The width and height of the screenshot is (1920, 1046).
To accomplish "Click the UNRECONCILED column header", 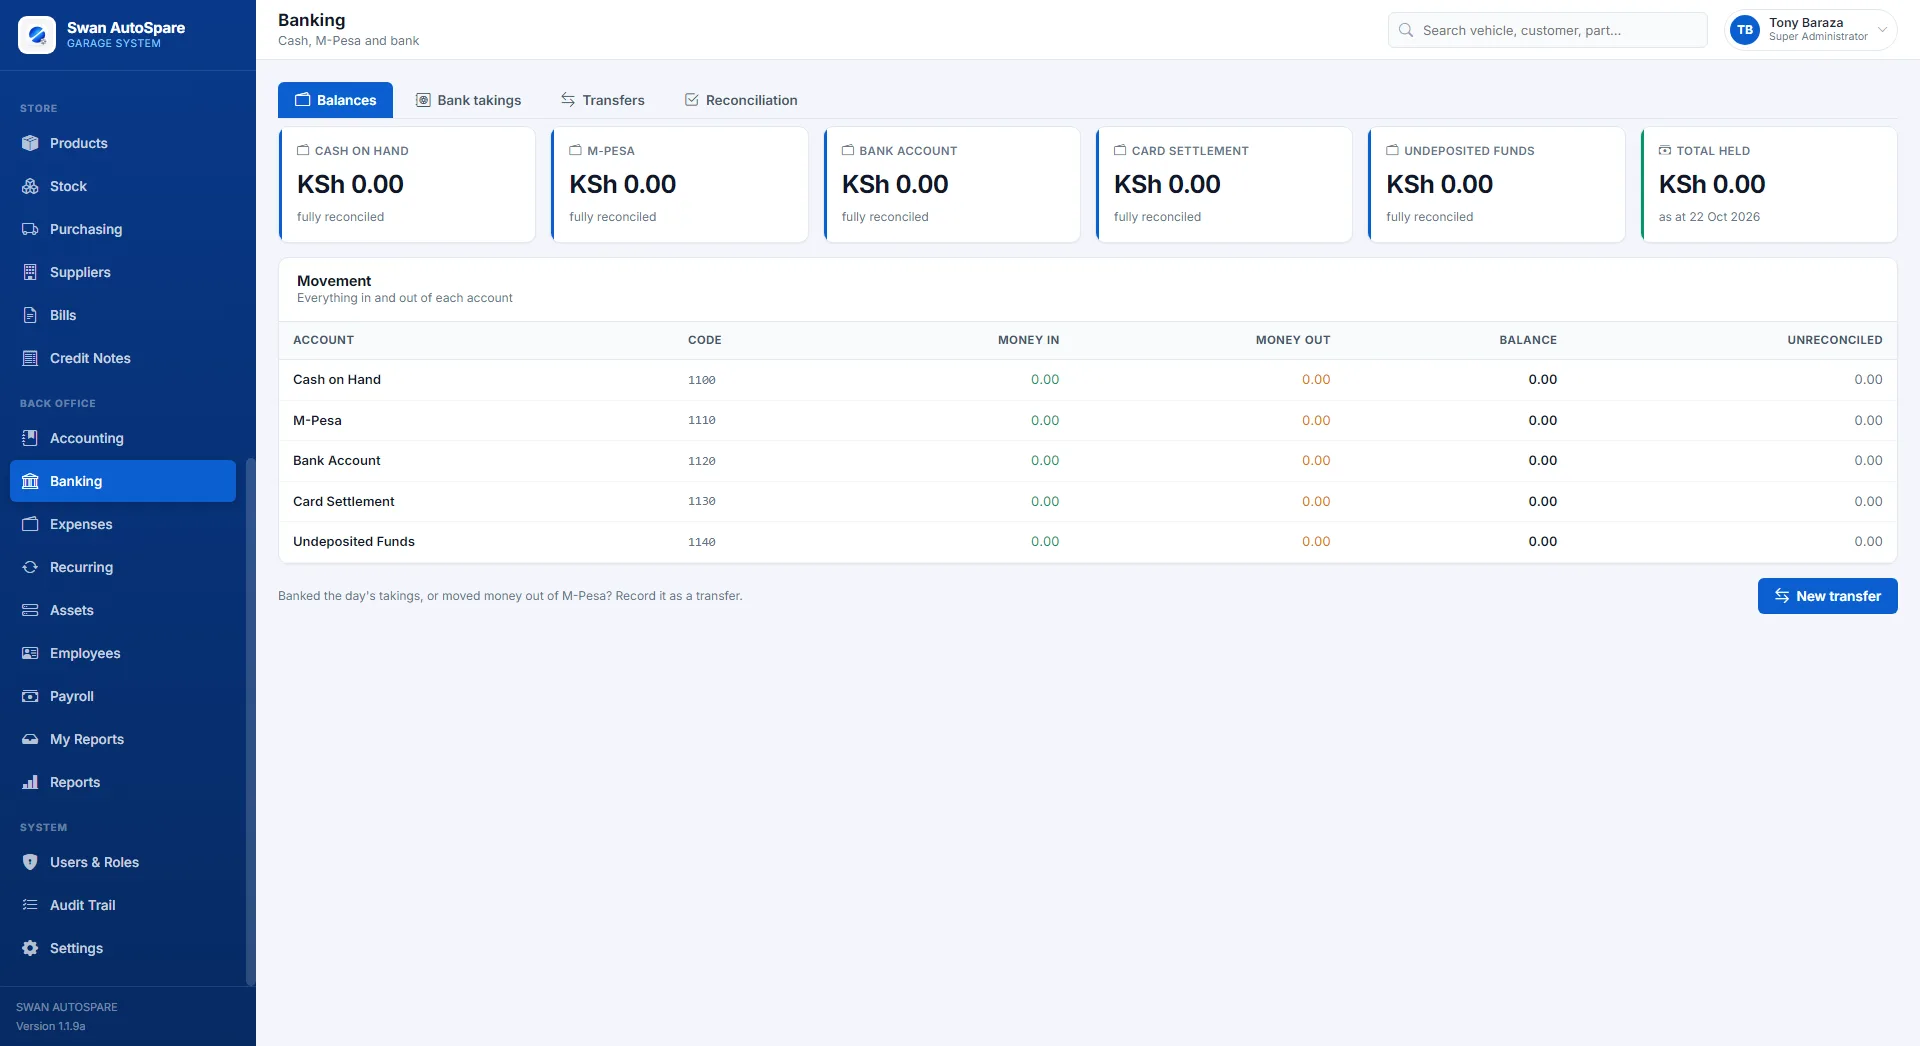I will point(1834,340).
